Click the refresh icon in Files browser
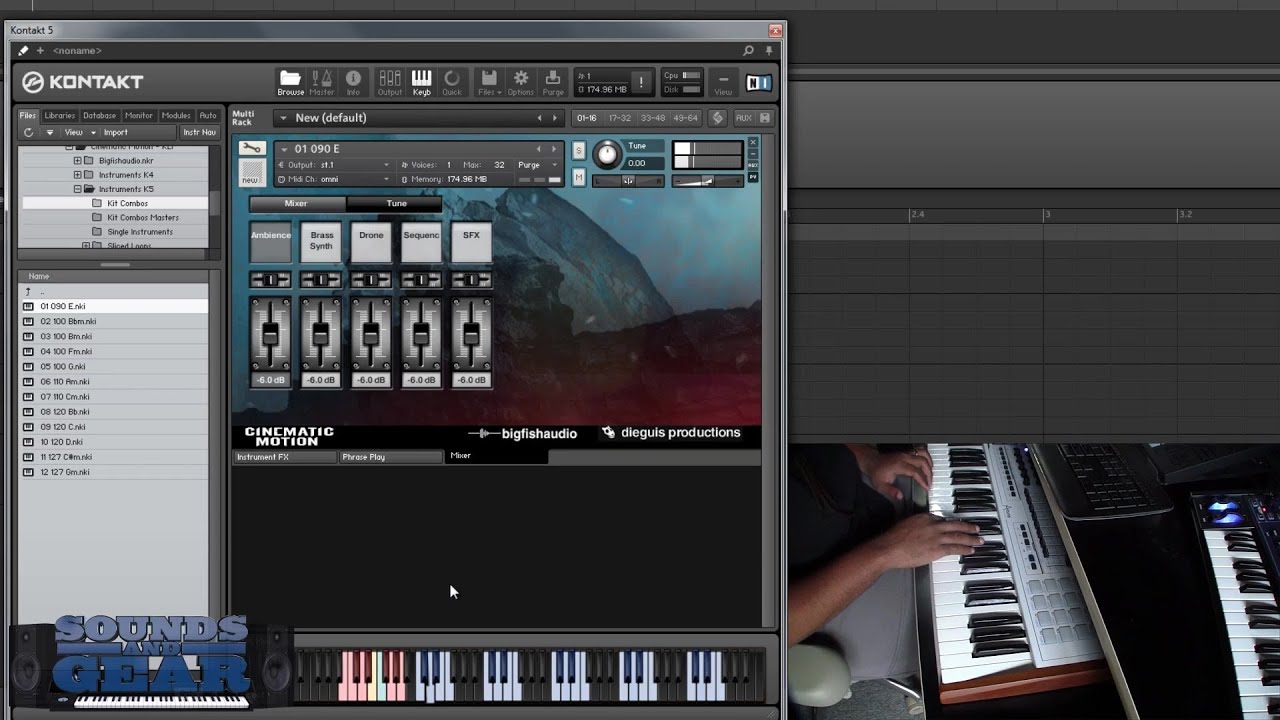1280x720 pixels. tap(28, 132)
